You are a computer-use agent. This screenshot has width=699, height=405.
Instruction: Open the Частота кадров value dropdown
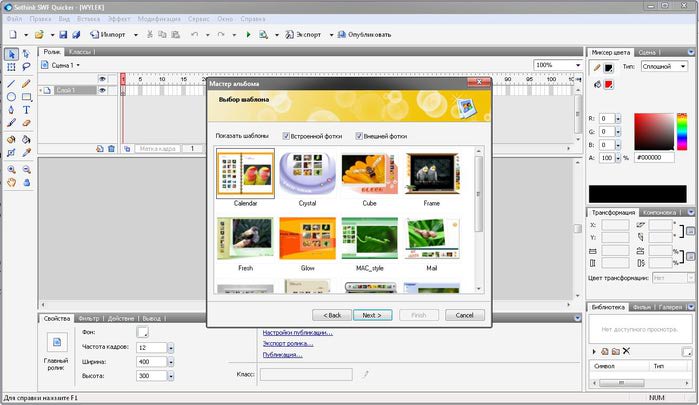171,347
